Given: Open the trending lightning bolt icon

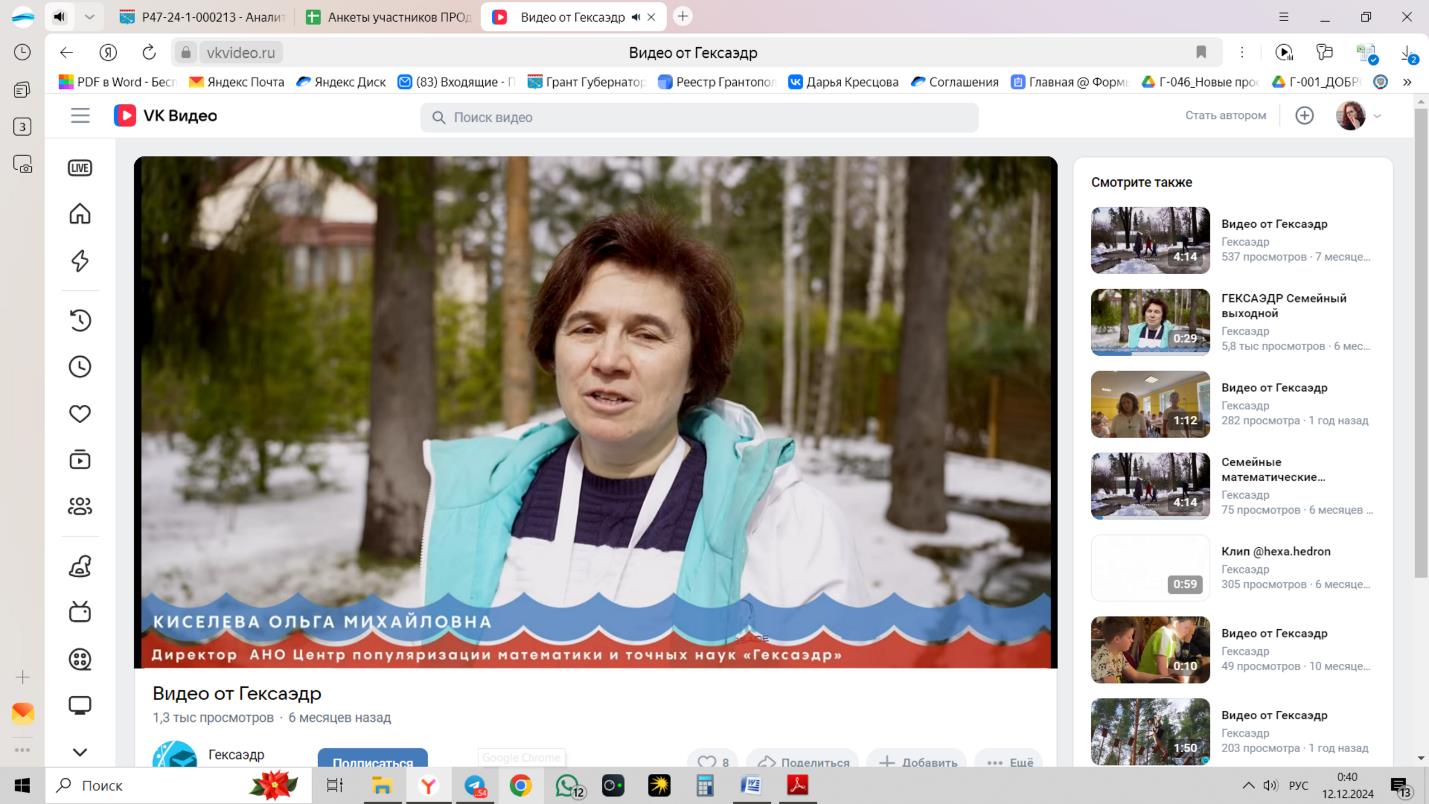Looking at the screenshot, I should [80, 261].
